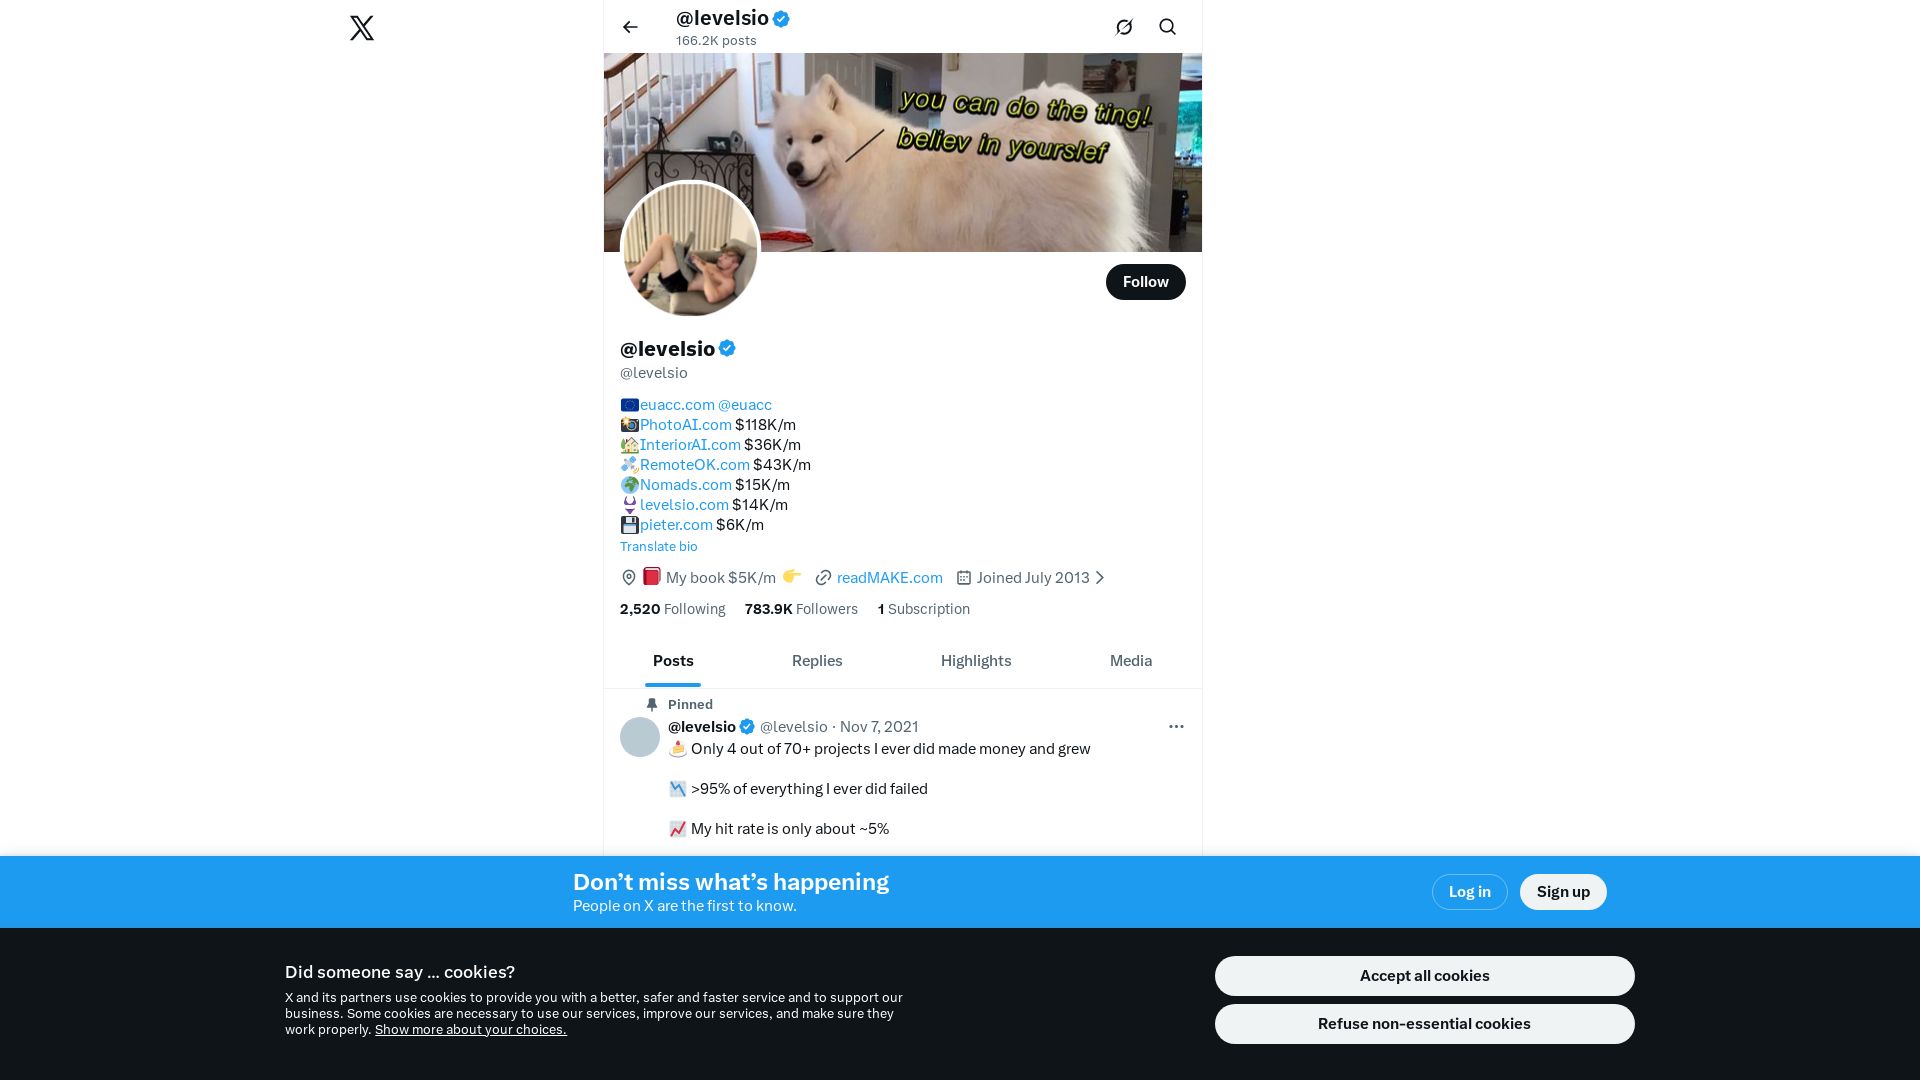The image size is (1920, 1080).
Task: Open the pinned post more options menu
Action: 1176,727
